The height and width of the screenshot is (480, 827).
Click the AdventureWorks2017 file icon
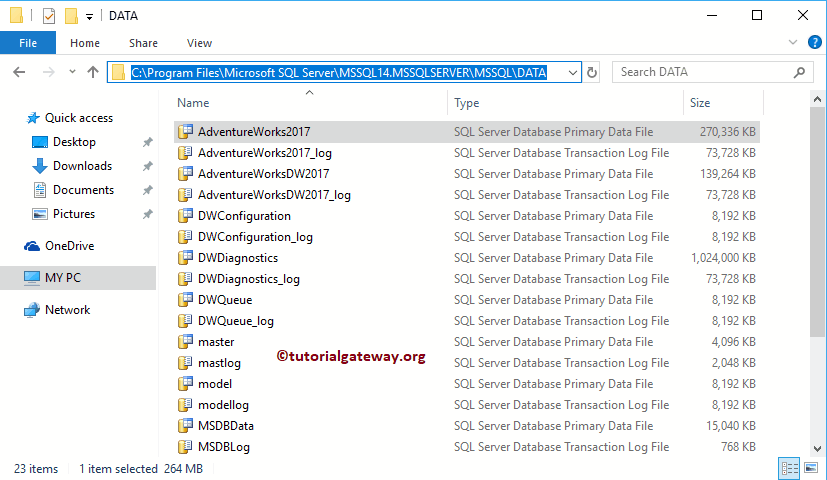click(x=185, y=131)
